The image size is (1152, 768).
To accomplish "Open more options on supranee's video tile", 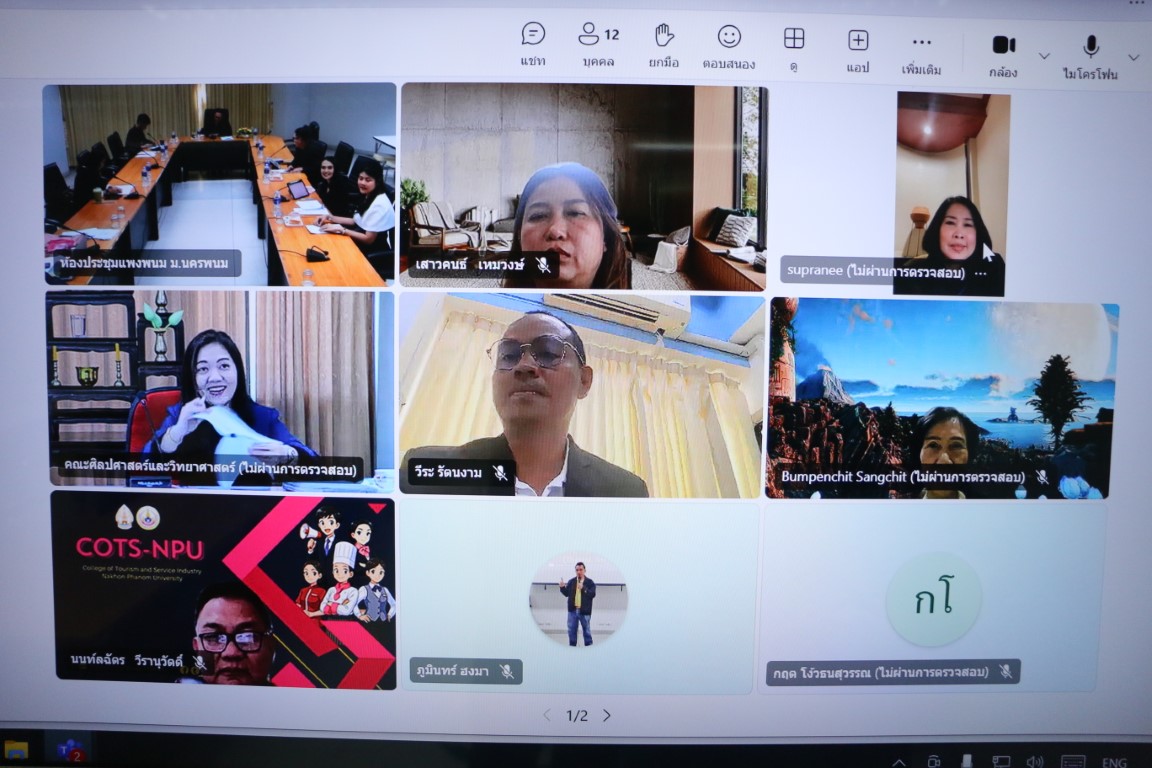I will pyautogui.click(x=981, y=273).
